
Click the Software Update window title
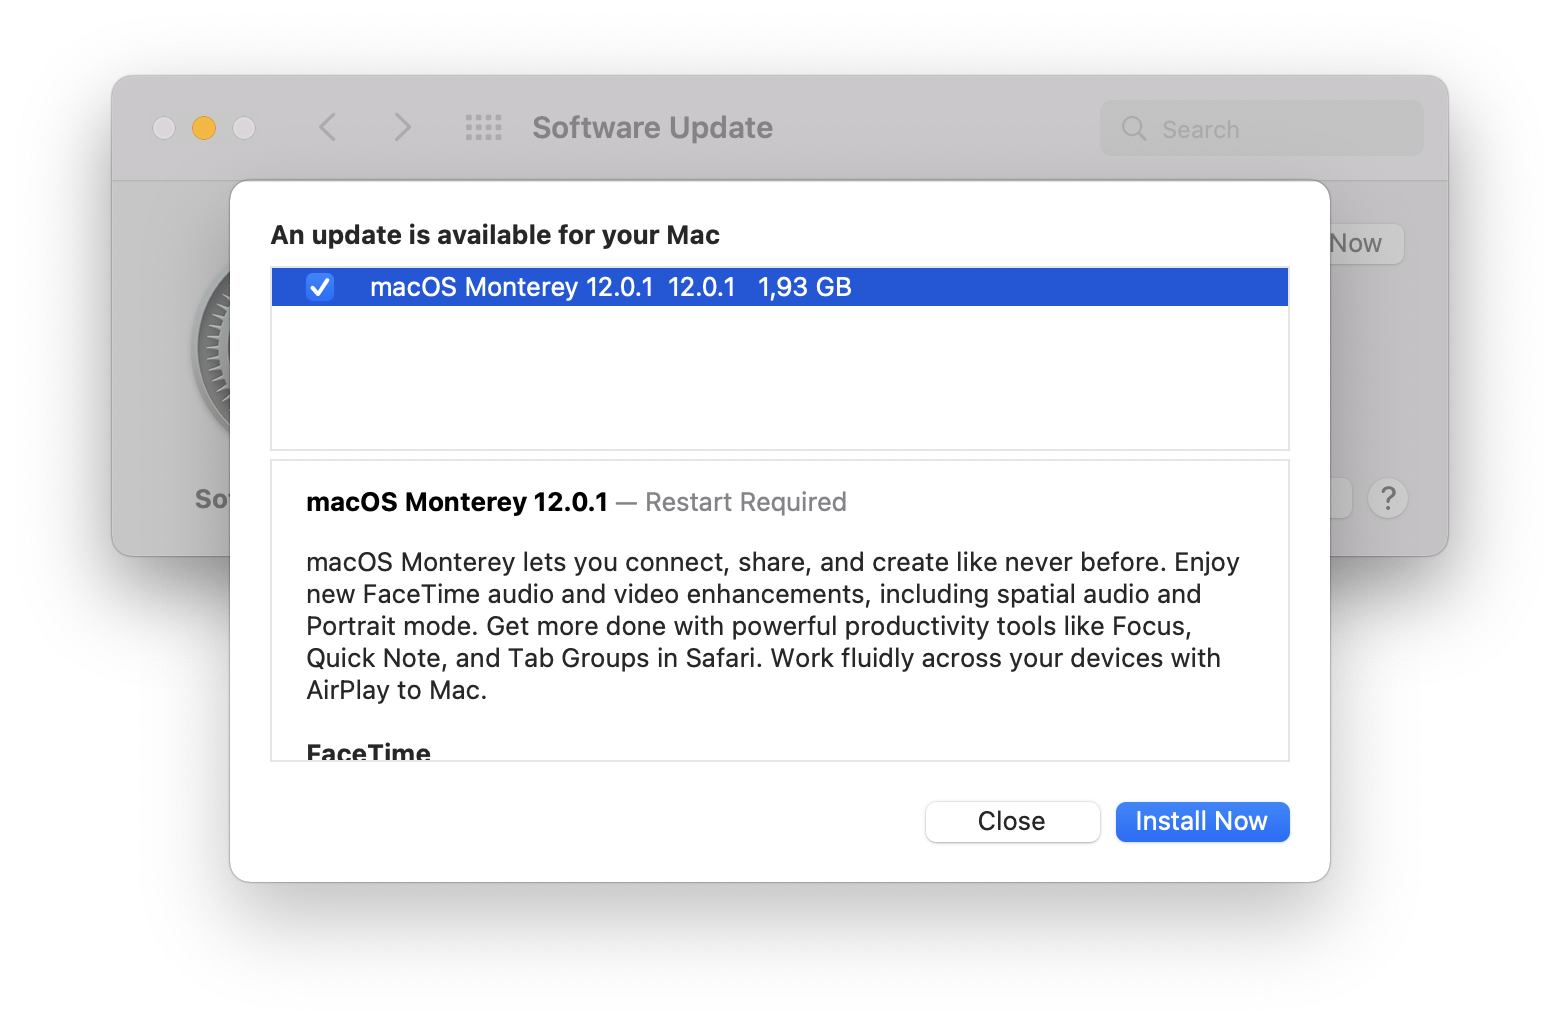652,128
